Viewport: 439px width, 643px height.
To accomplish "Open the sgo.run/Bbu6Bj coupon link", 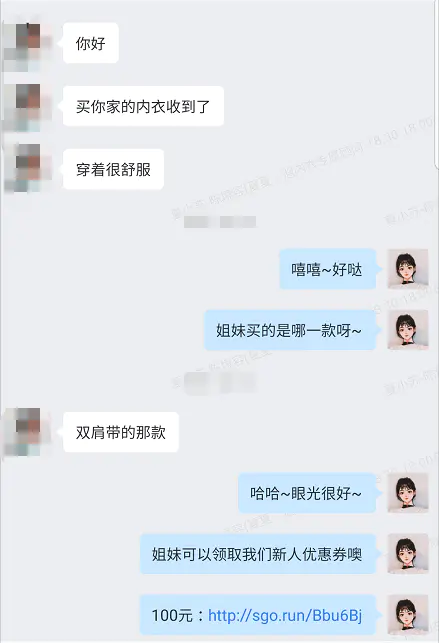I will [x=285, y=616].
